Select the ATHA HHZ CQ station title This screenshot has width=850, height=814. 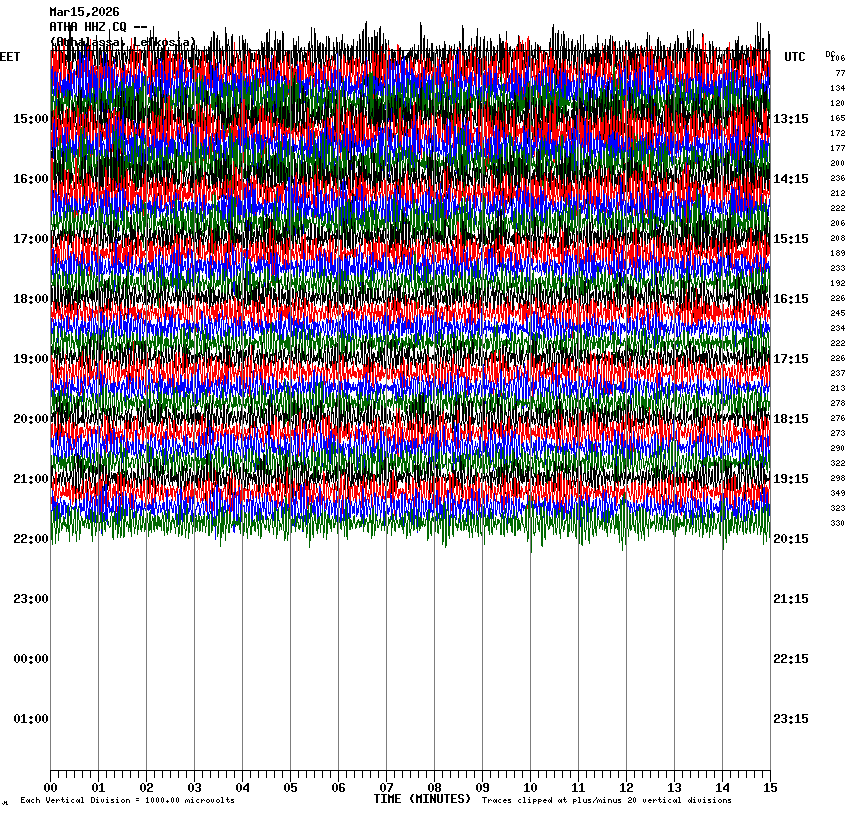[98, 27]
